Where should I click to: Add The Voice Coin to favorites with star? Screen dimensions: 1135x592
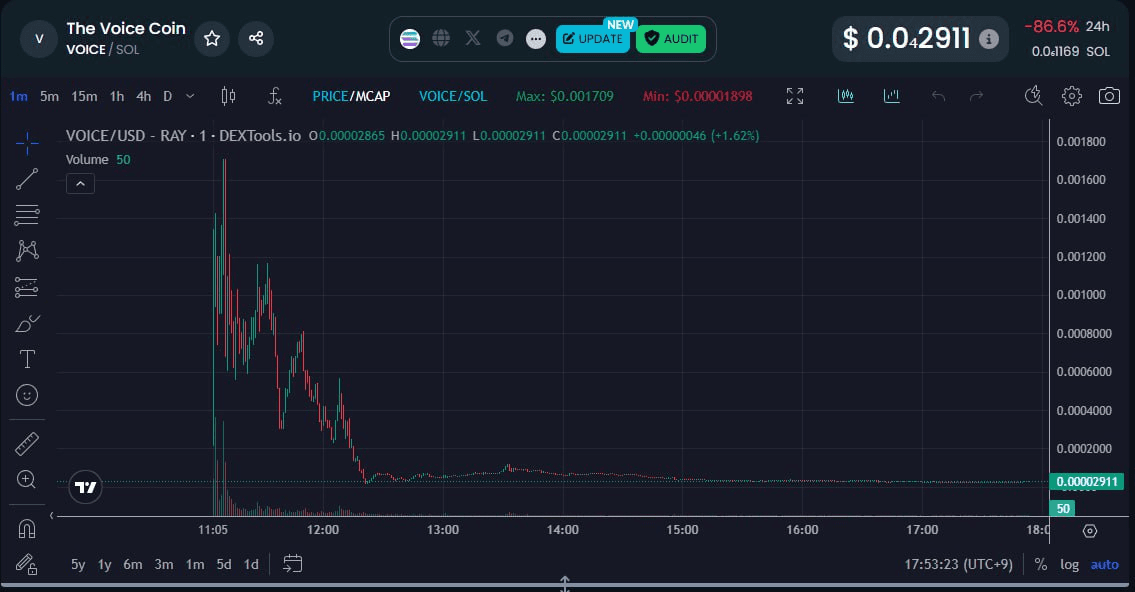coord(212,38)
